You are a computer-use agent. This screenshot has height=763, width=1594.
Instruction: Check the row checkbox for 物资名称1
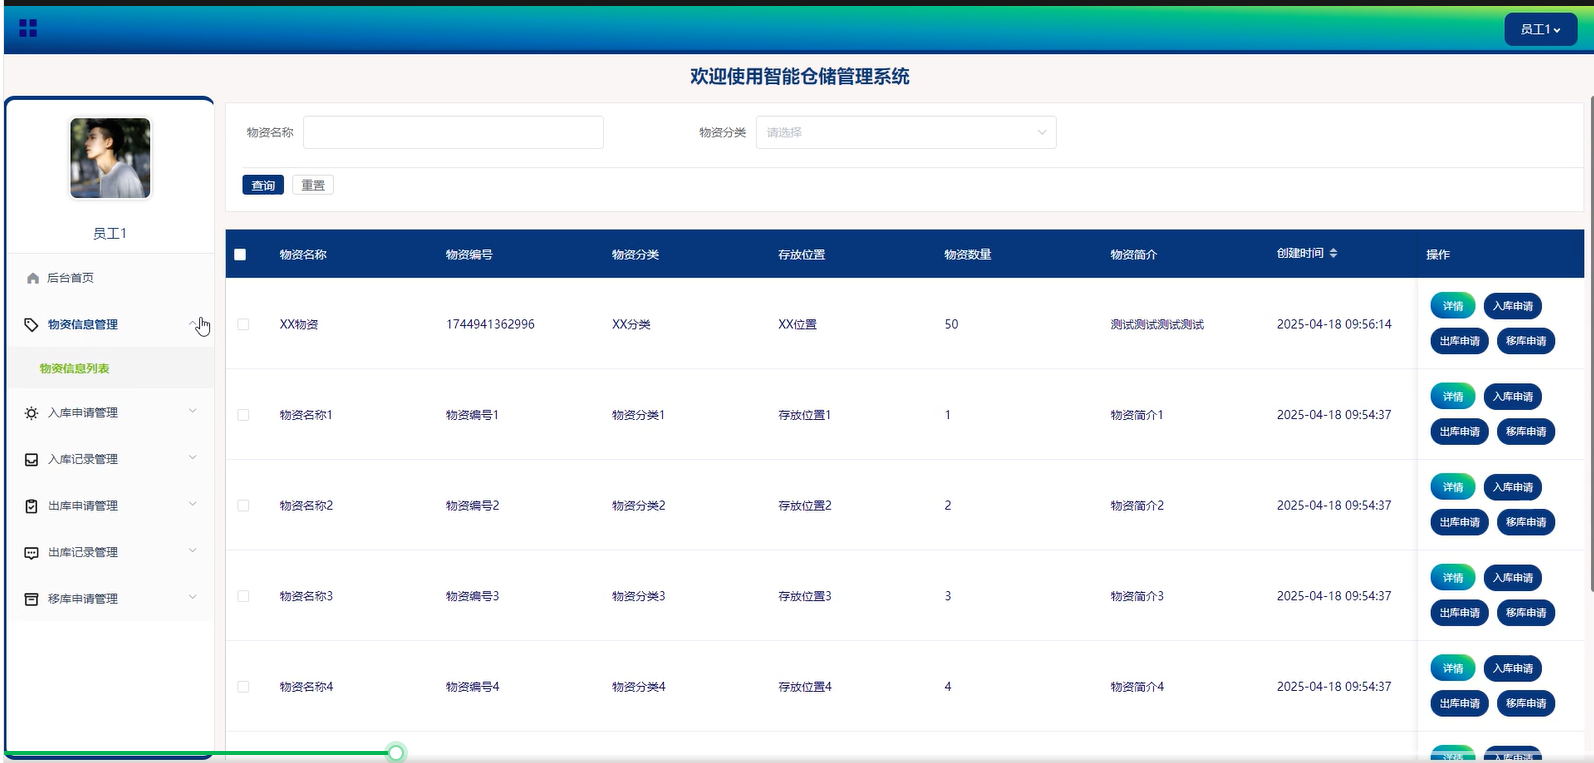pos(243,415)
